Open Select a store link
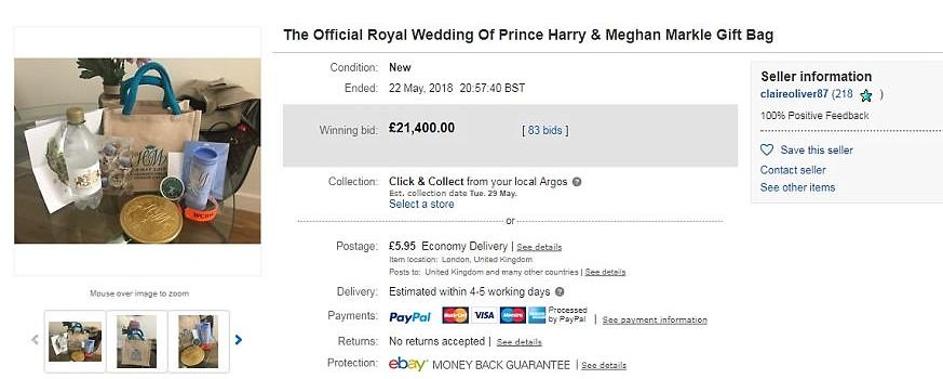This screenshot has height=379, width=943. [422, 204]
